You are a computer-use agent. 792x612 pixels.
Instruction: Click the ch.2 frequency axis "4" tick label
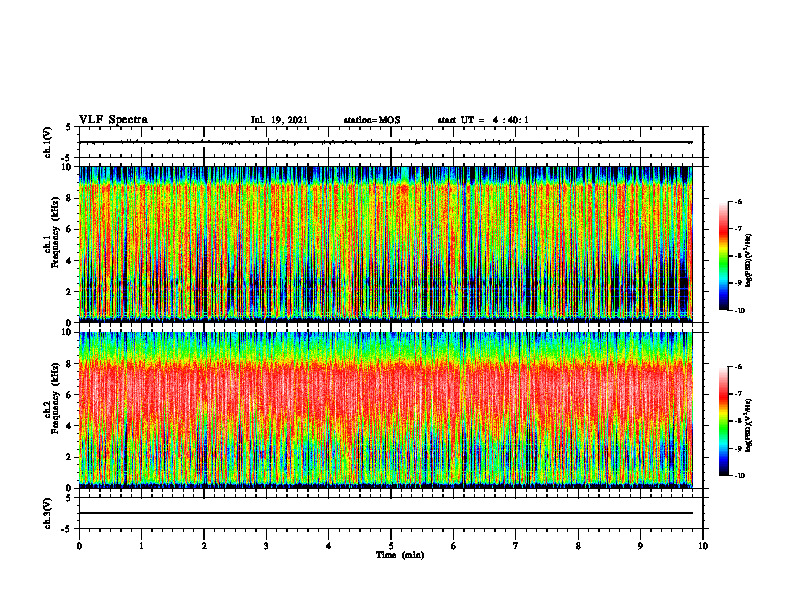click(x=70, y=426)
